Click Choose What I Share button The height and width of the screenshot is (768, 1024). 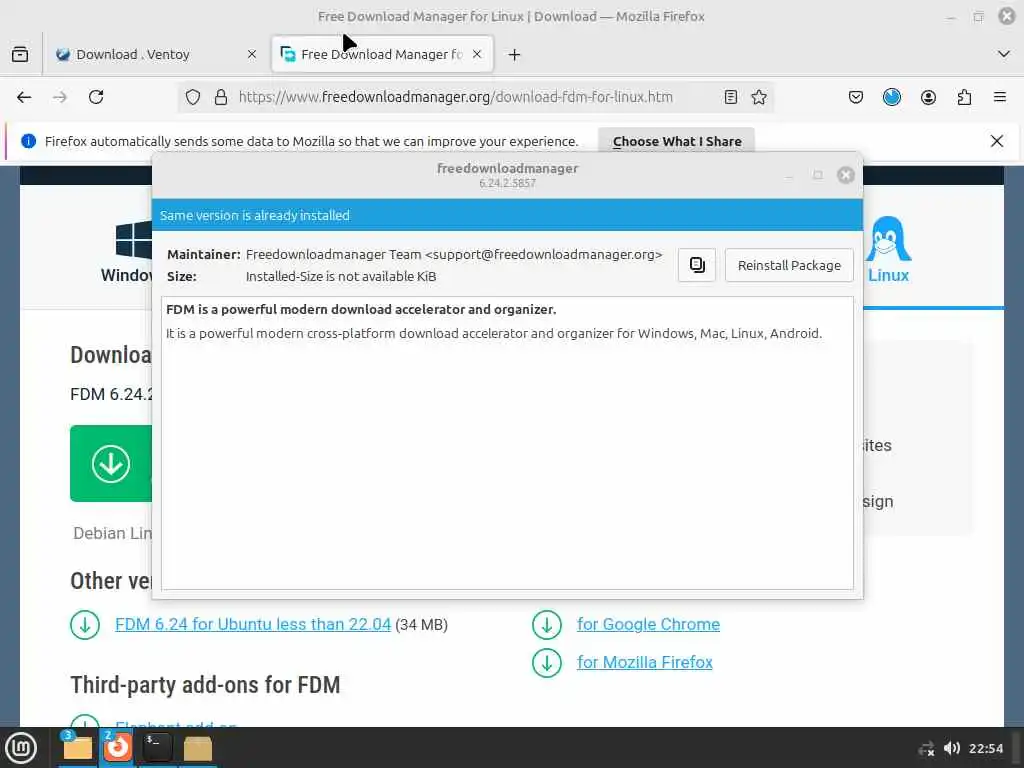pyautogui.click(x=677, y=141)
